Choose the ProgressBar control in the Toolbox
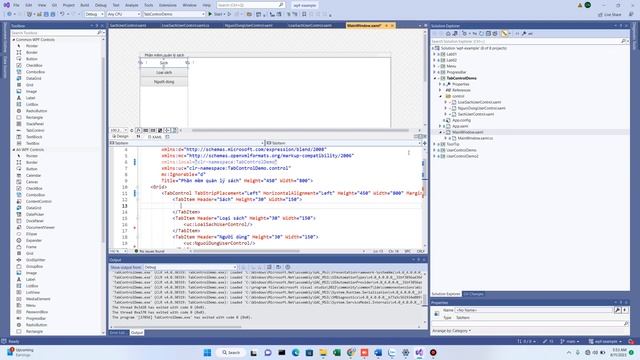Viewport: 640px width, 360px height. (x=36, y=318)
